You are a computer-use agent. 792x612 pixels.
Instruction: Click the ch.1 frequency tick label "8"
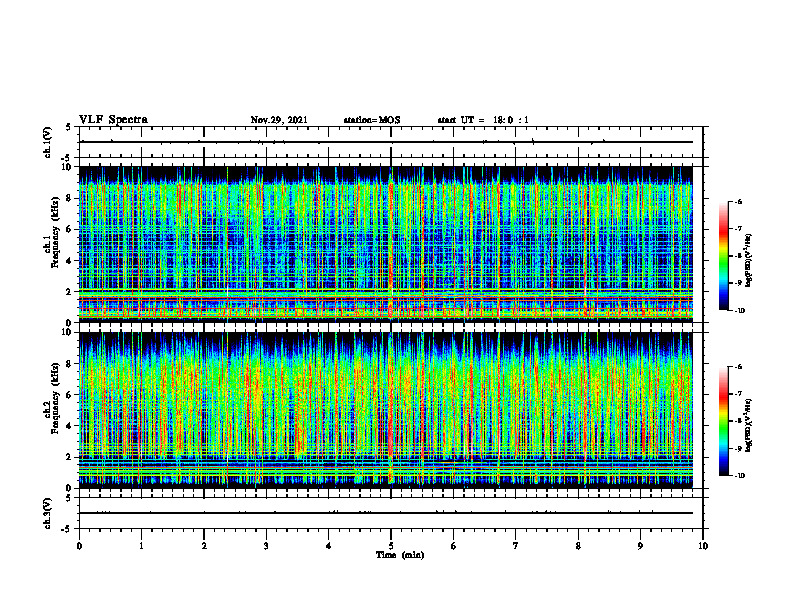pyautogui.click(x=70, y=198)
